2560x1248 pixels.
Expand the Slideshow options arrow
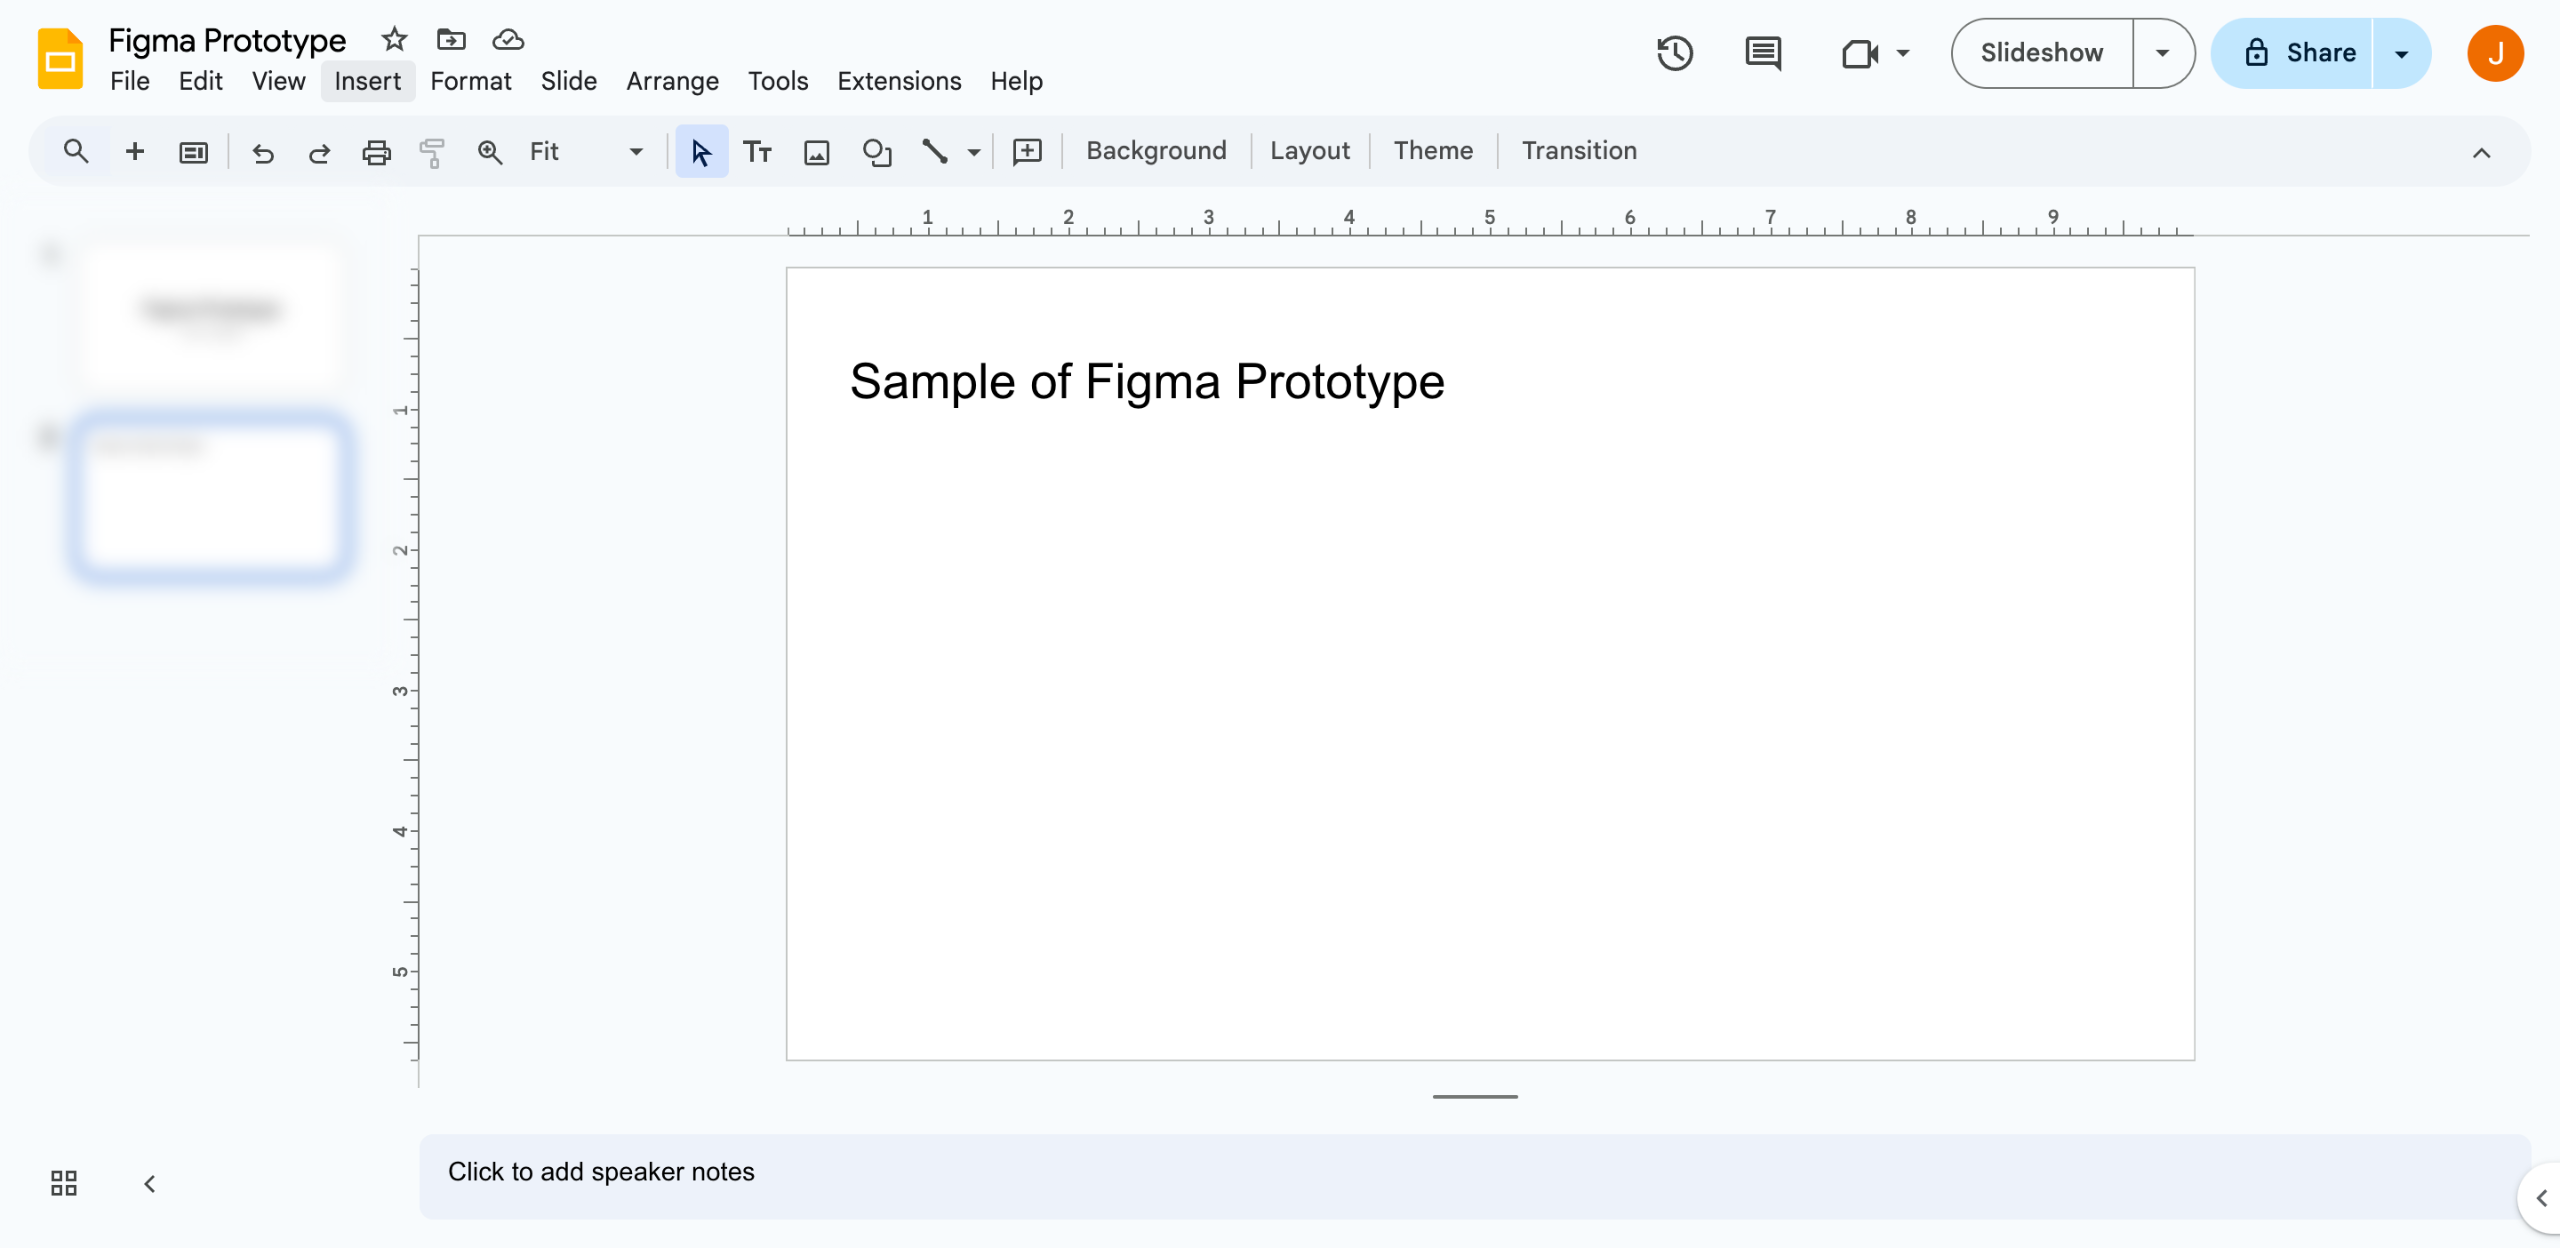coord(2162,53)
